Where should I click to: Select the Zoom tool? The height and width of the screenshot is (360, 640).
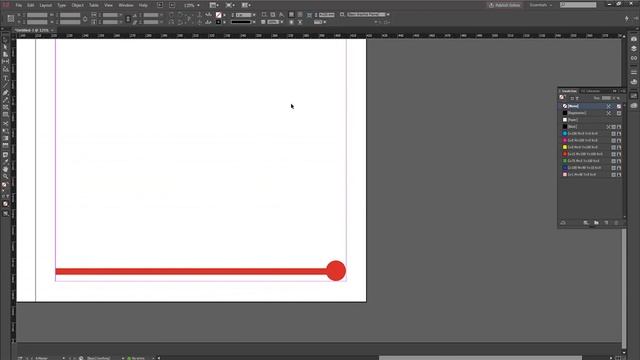[x=5, y=176]
